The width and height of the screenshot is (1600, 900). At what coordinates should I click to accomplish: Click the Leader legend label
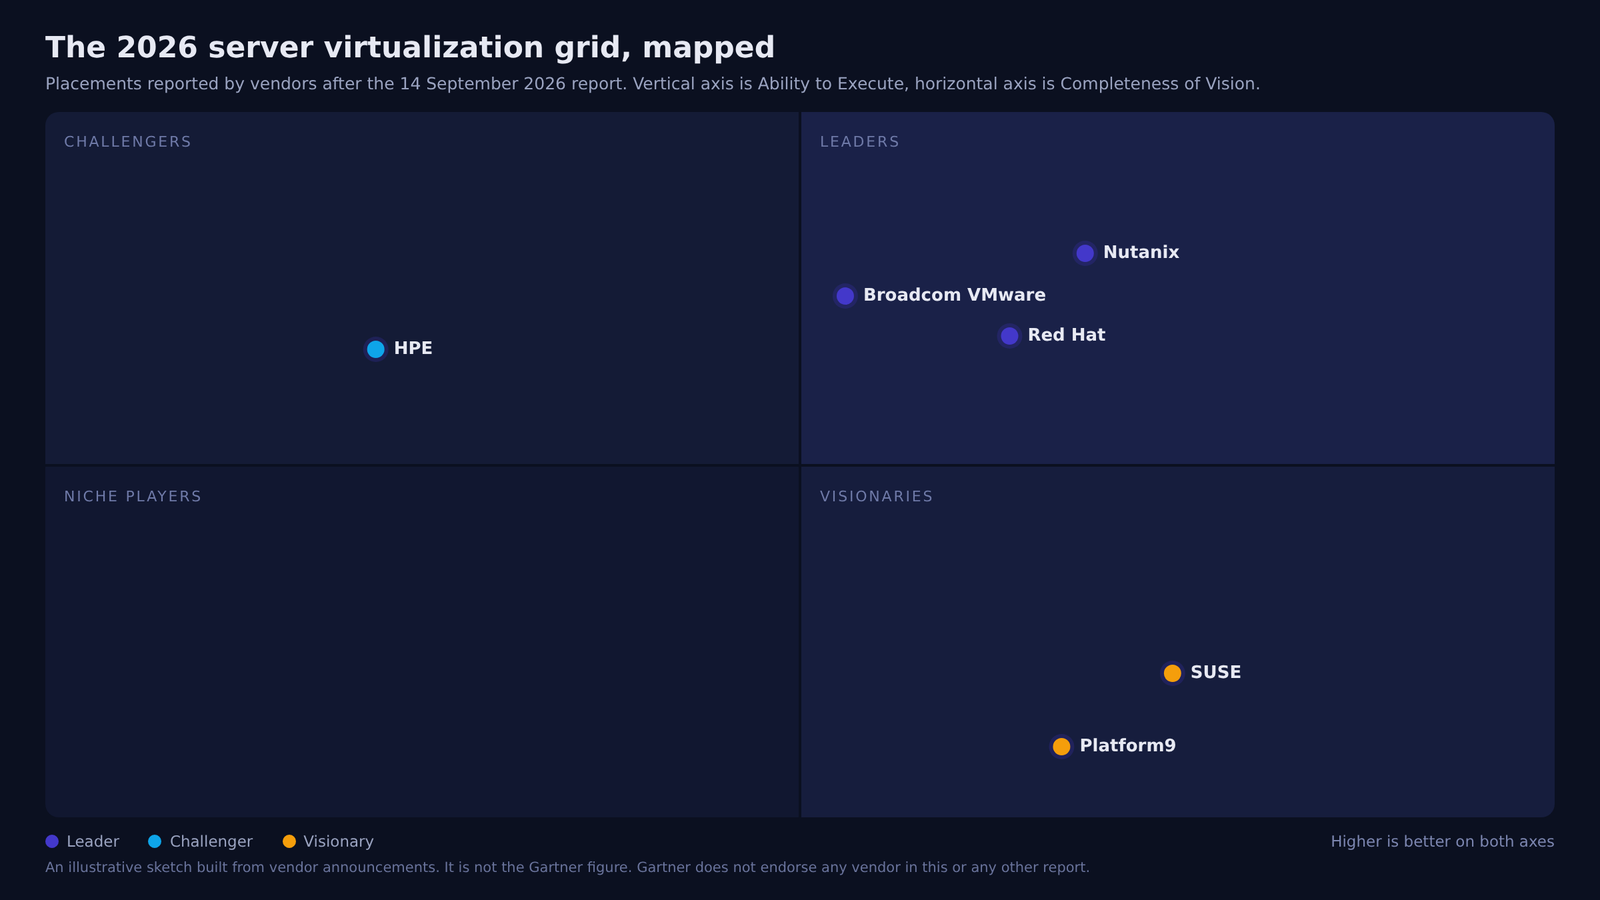pos(93,842)
